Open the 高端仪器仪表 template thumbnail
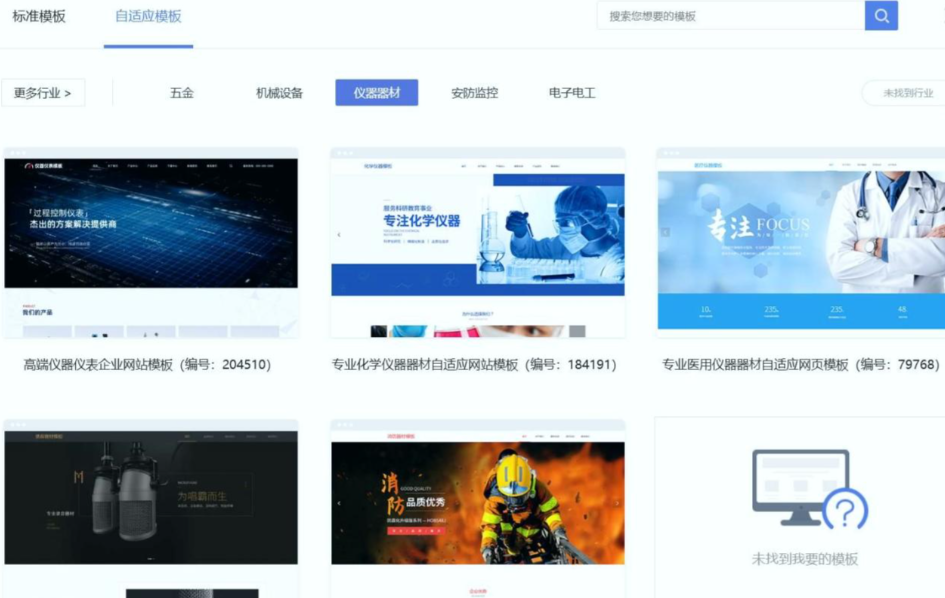This screenshot has width=945, height=598. tap(152, 243)
